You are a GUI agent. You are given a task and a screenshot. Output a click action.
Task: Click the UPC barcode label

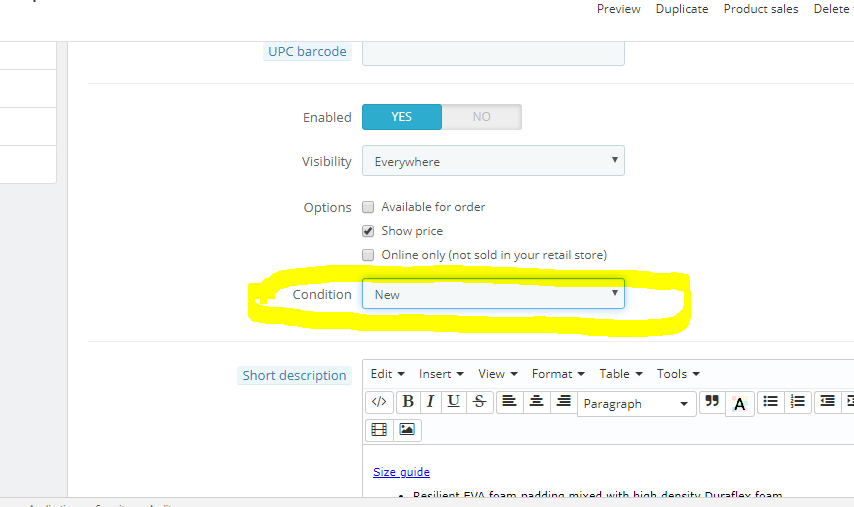point(307,52)
